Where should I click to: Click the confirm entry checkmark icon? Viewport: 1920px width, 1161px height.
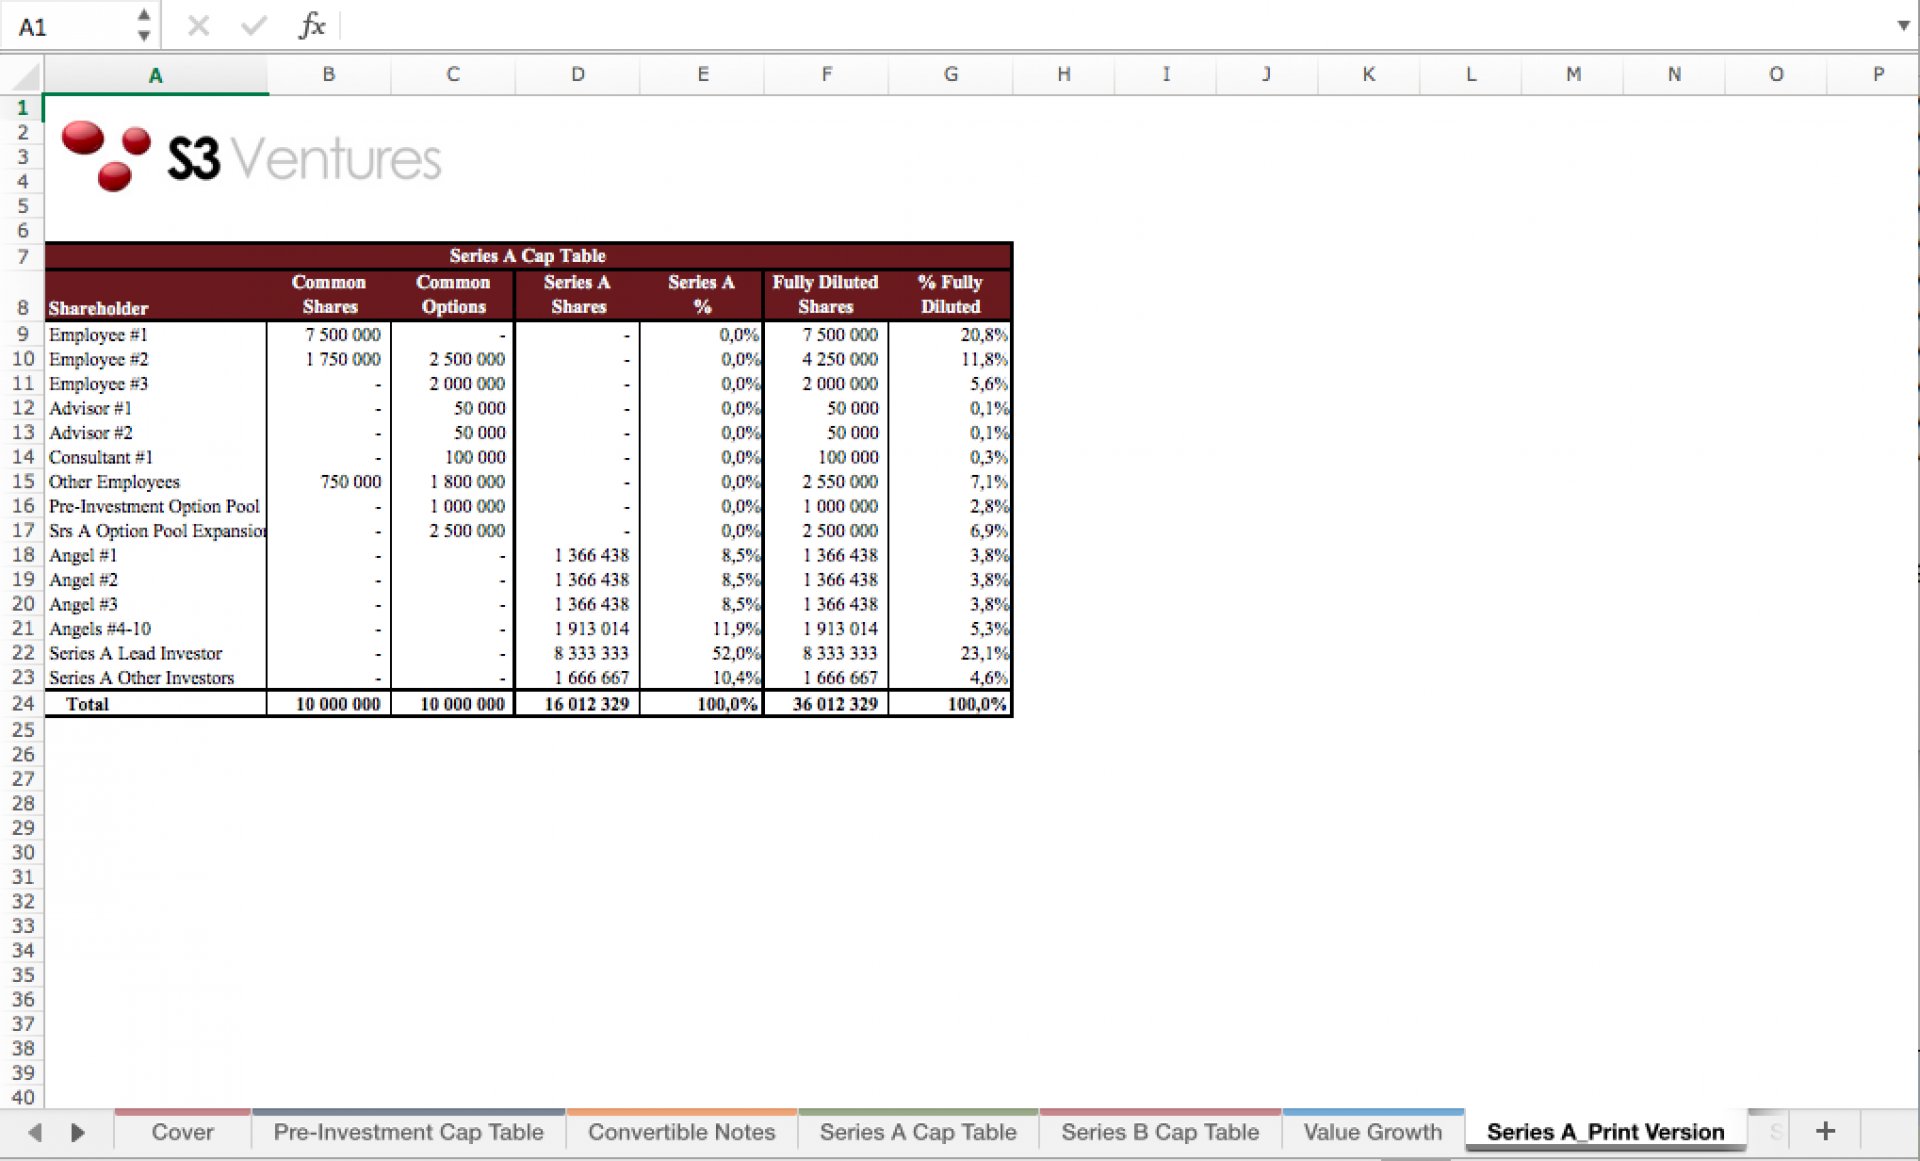tap(254, 26)
